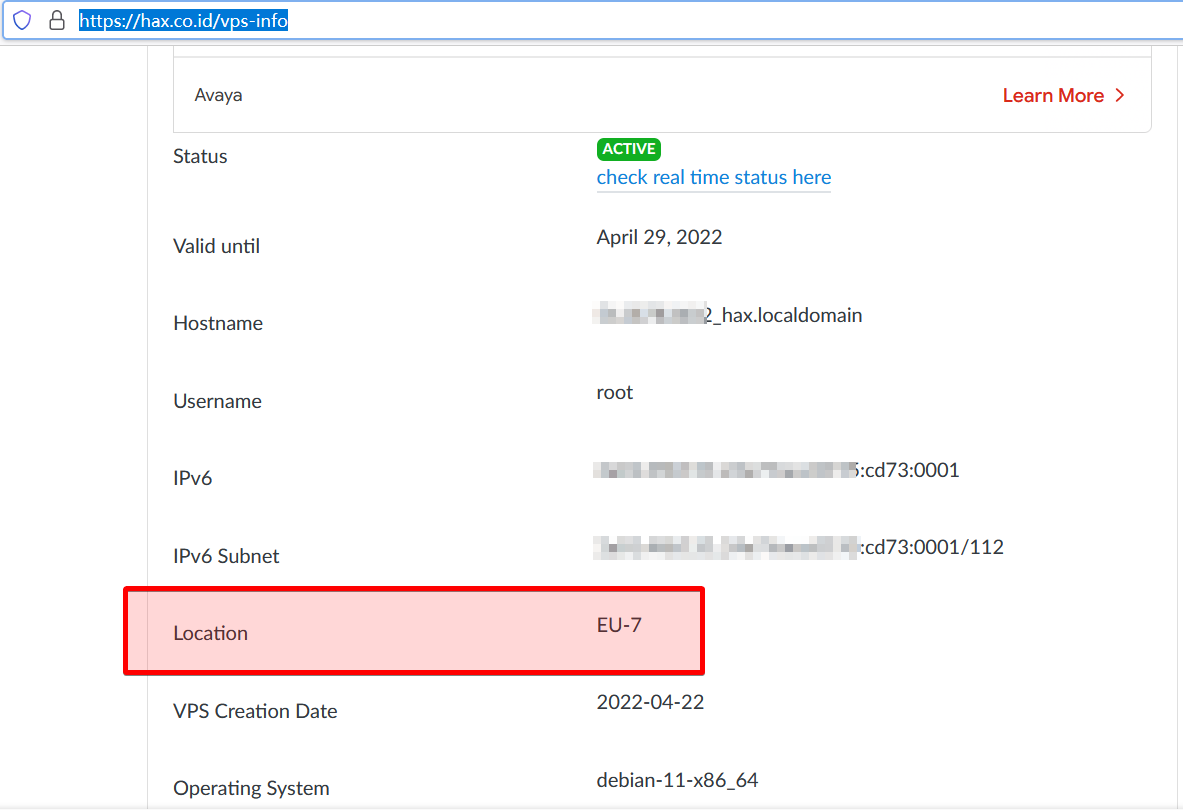Select the EU-7 location value

tap(619, 625)
